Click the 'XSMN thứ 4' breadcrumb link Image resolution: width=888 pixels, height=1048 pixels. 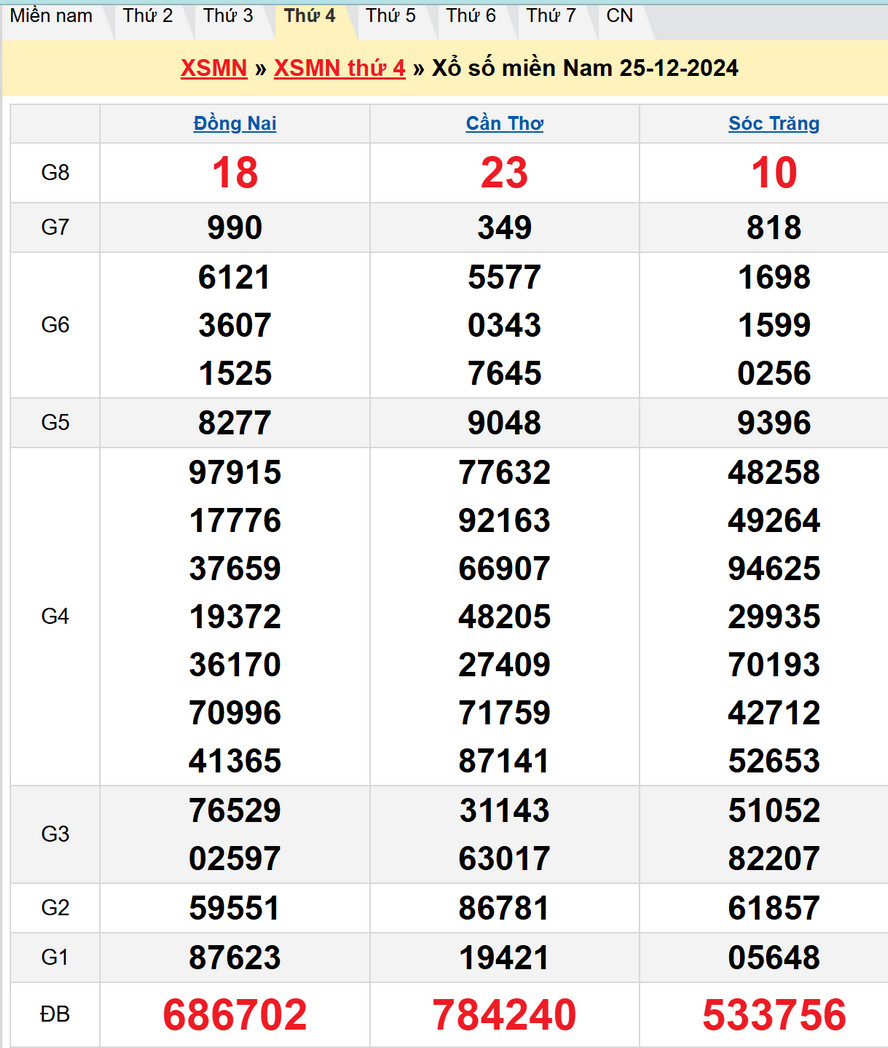(340, 68)
